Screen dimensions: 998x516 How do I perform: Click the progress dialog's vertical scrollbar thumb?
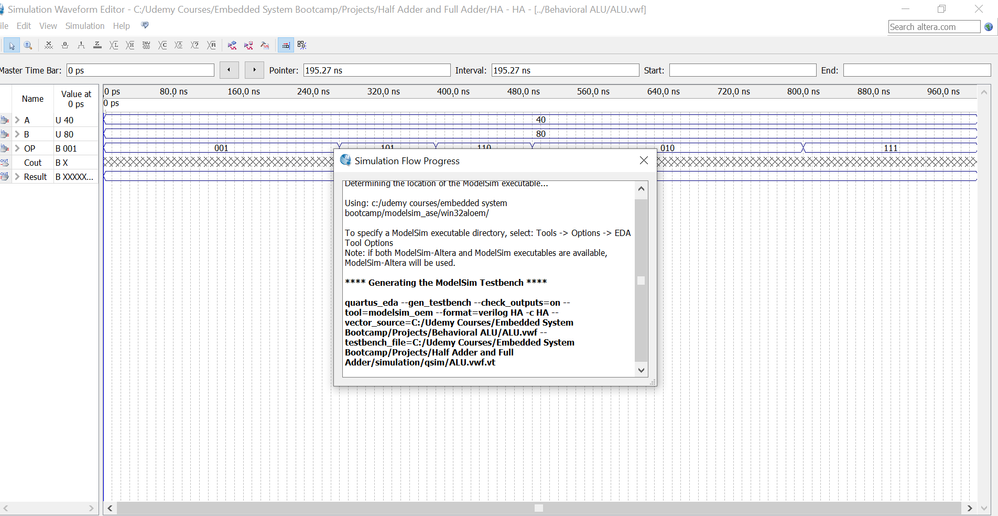(641, 281)
